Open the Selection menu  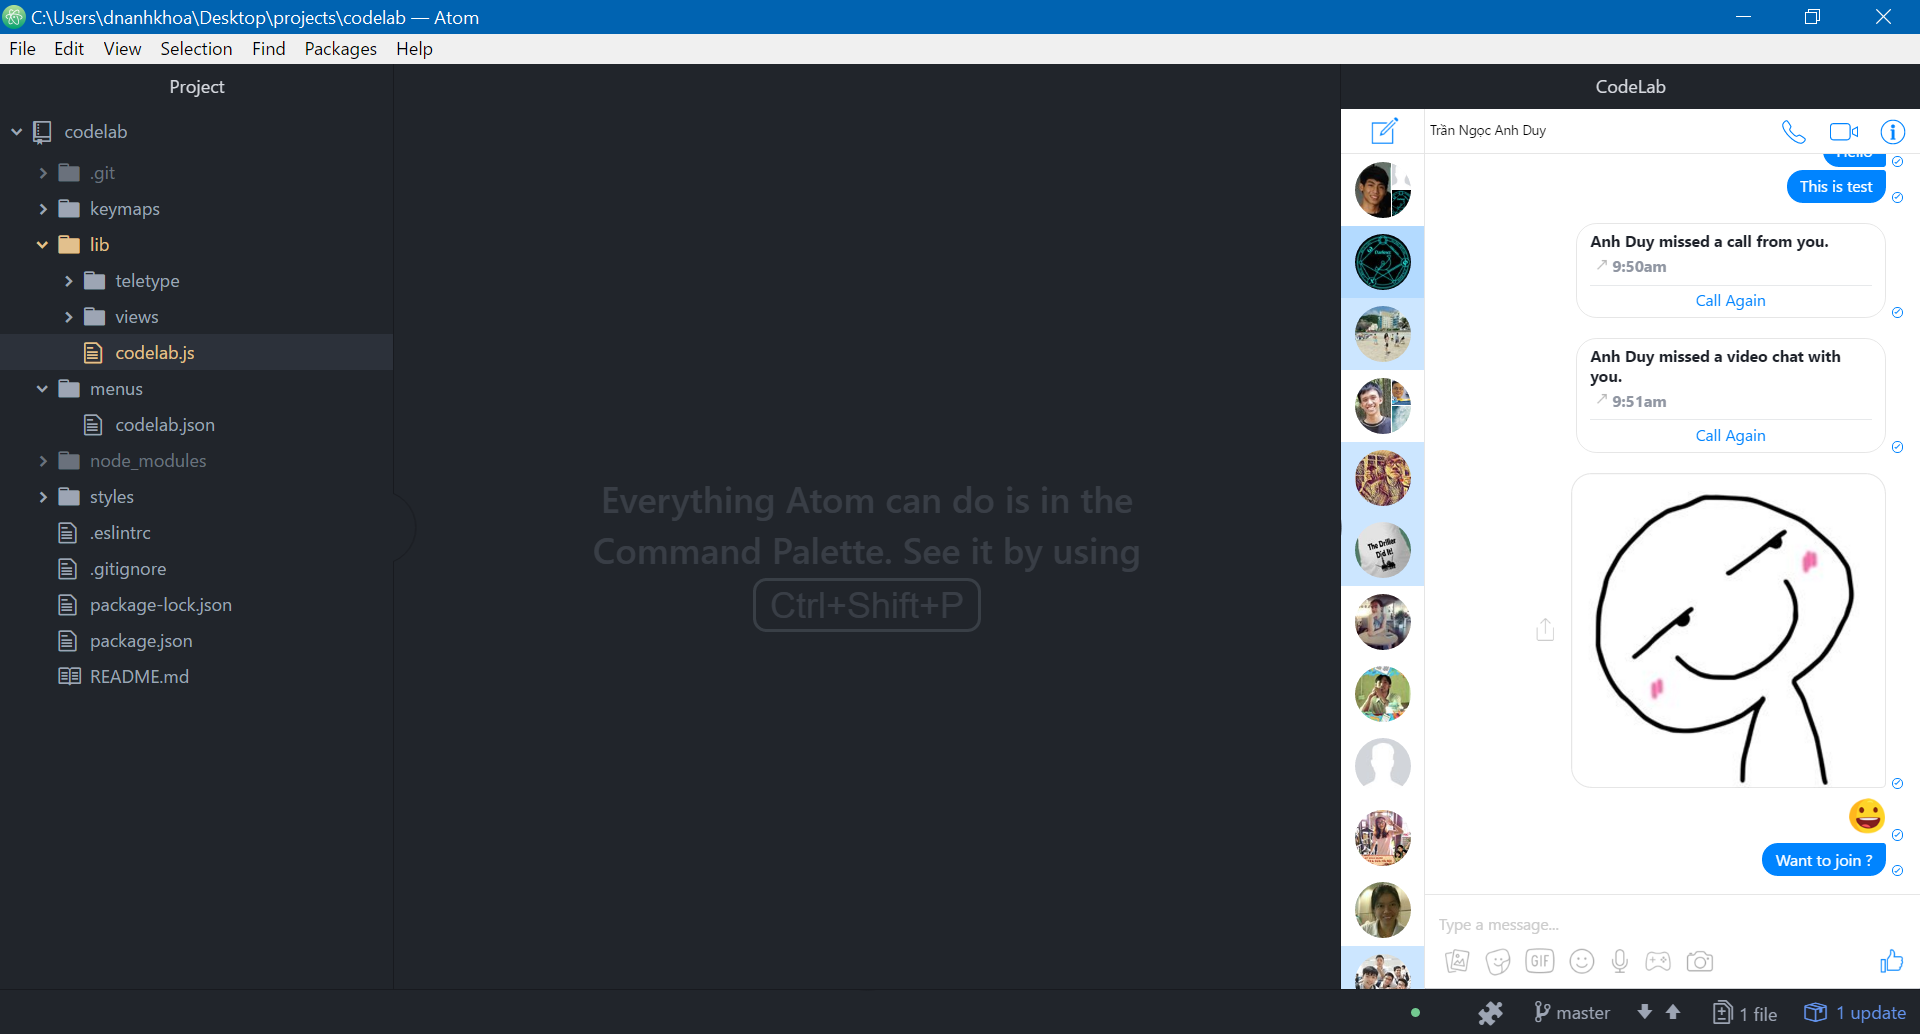(196, 49)
